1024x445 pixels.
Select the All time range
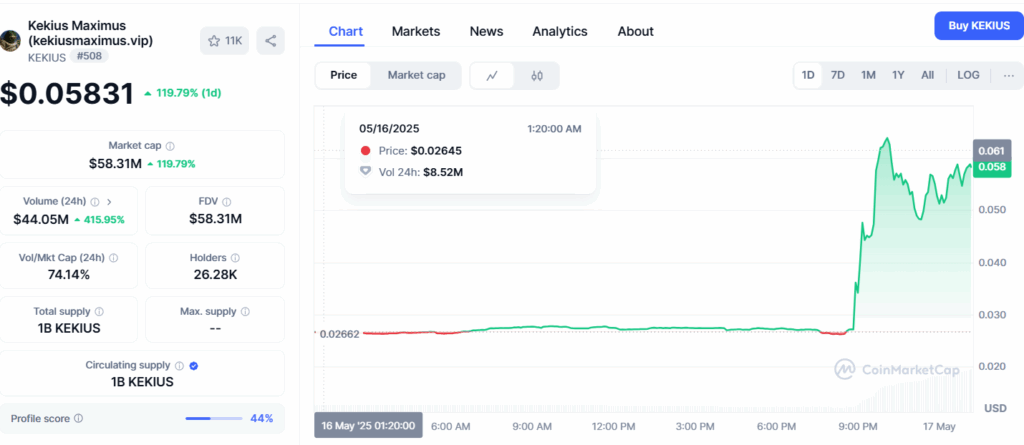point(927,75)
